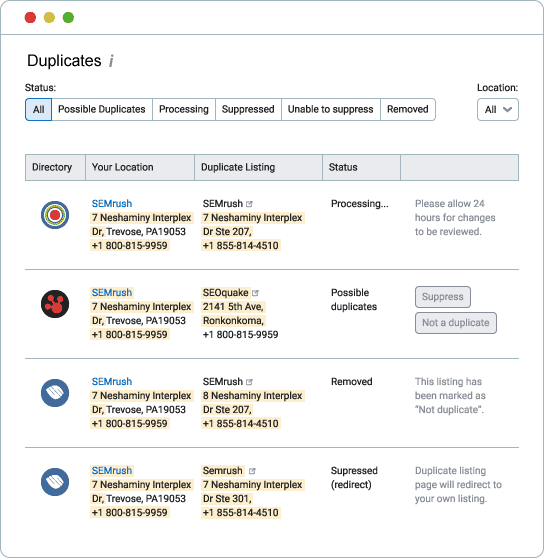Click the yellow minimize window button
544x558 pixels.
49,17
